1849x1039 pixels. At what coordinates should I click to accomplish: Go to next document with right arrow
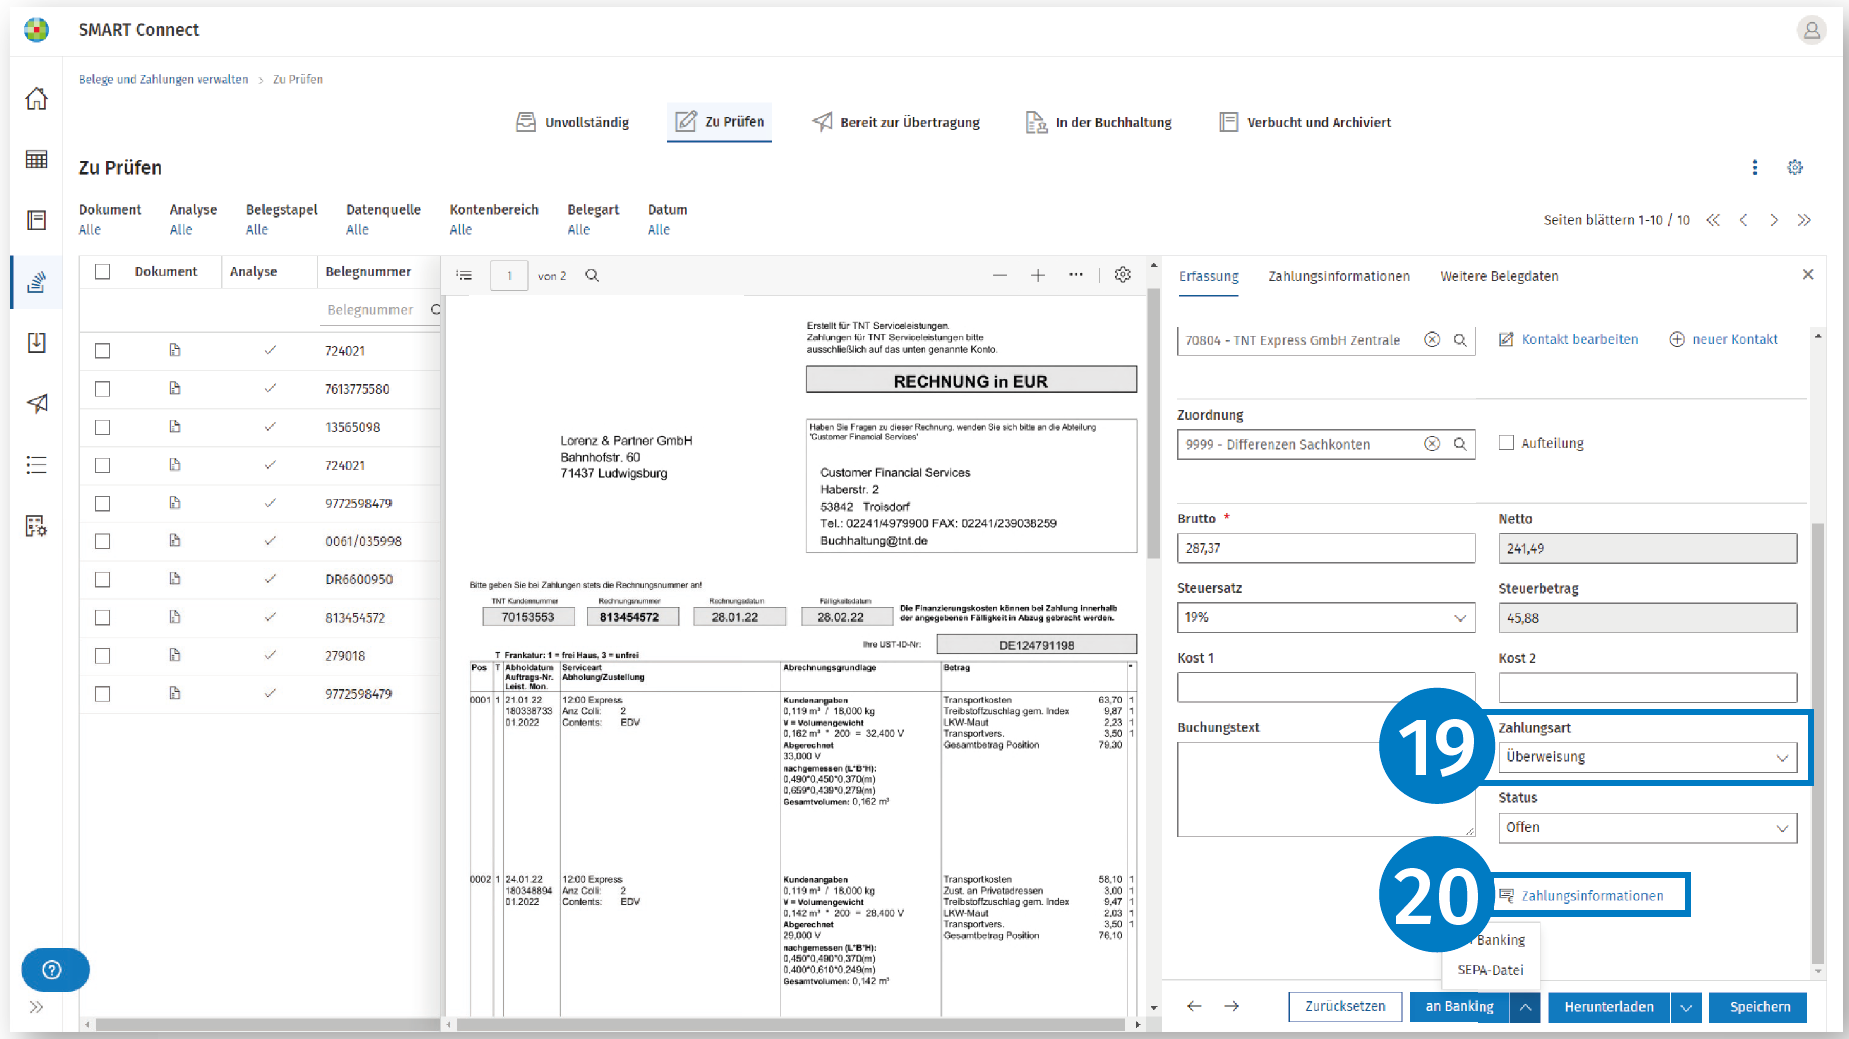1232,1006
